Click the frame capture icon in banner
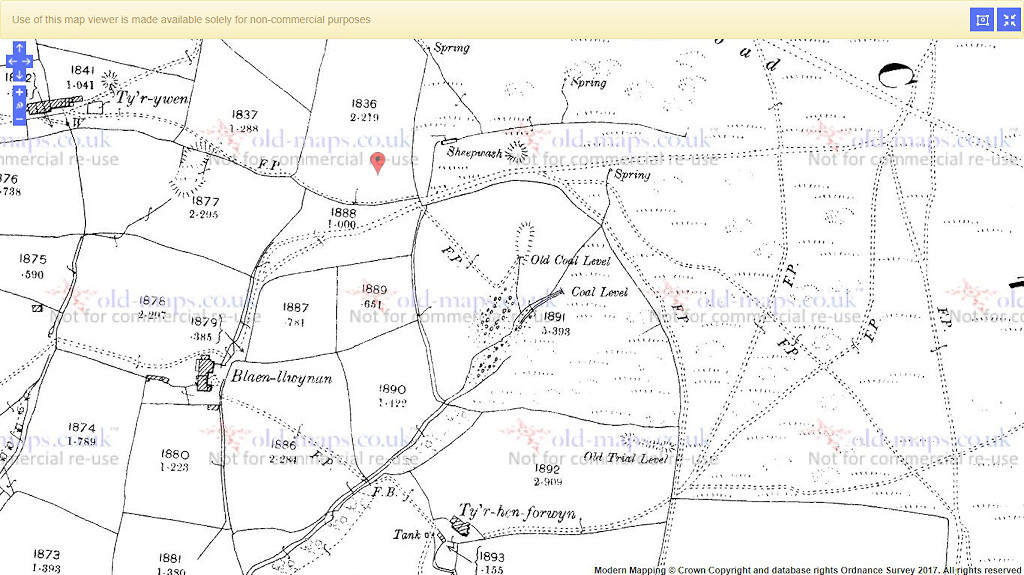This screenshot has height=575, width=1024. click(x=982, y=20)
